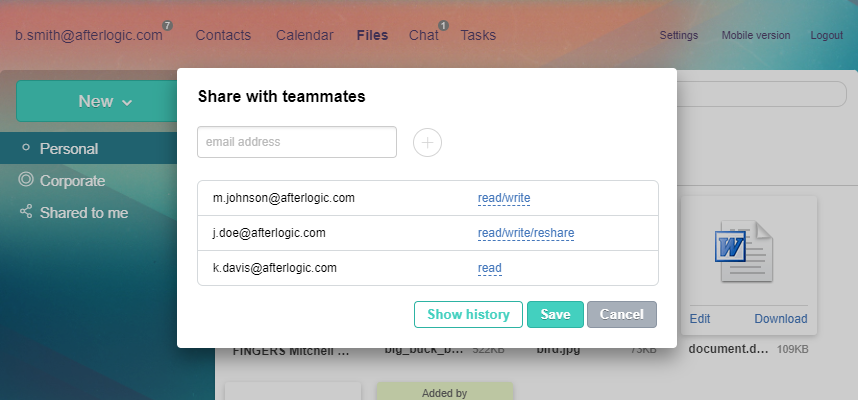Open b.smith@afterlogic.com mailbox

[x=88, y=35]
